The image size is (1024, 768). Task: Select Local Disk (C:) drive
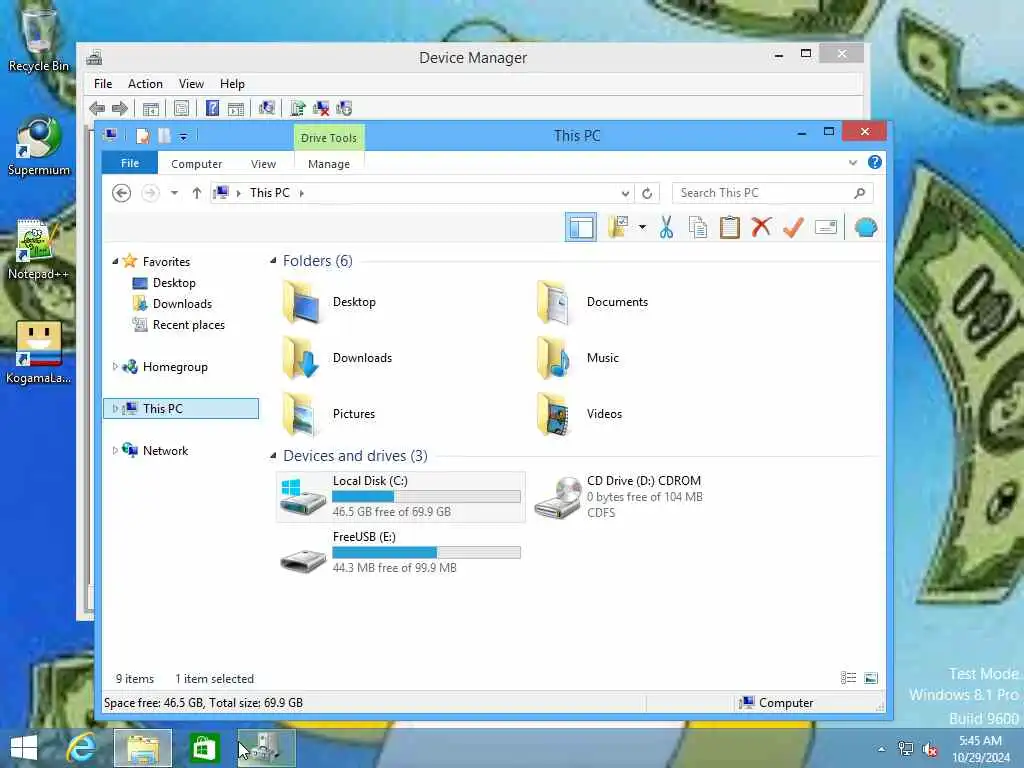tap(401, 496)
